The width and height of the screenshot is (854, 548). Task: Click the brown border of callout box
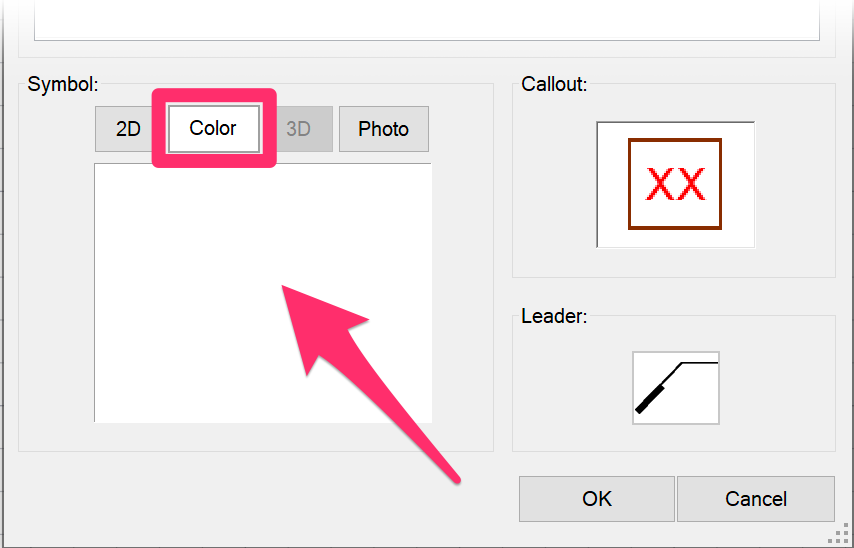tap(675, 140)
